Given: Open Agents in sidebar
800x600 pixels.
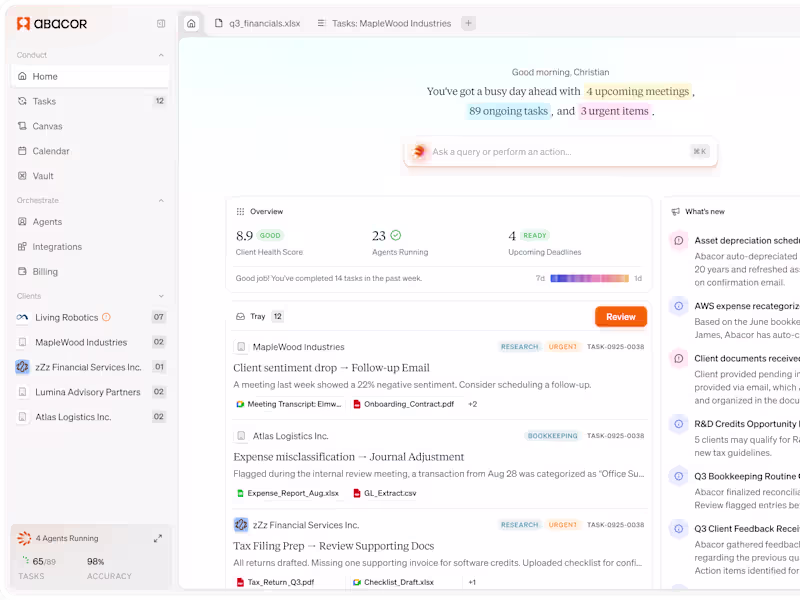Looking at the screenshot, I should 90,222.
